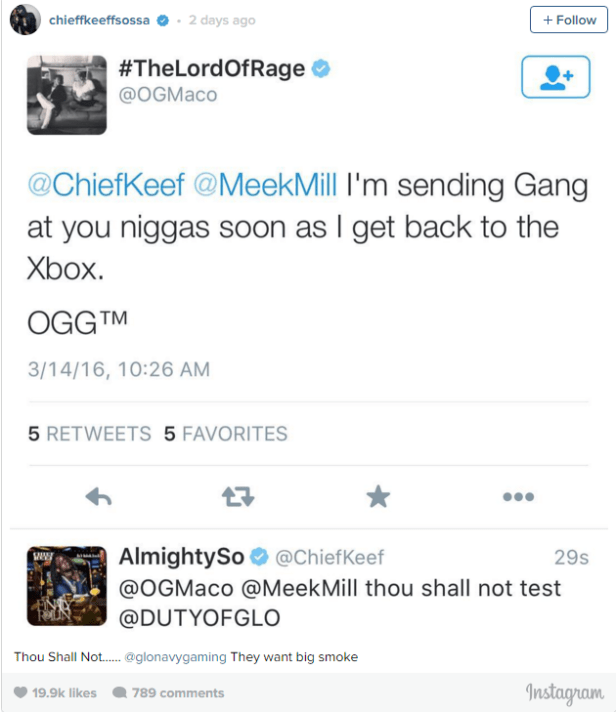This screenshot has height=712, width=616.
Task: Click the heart icon next to 19.9k likes
Action: (20, 692)
